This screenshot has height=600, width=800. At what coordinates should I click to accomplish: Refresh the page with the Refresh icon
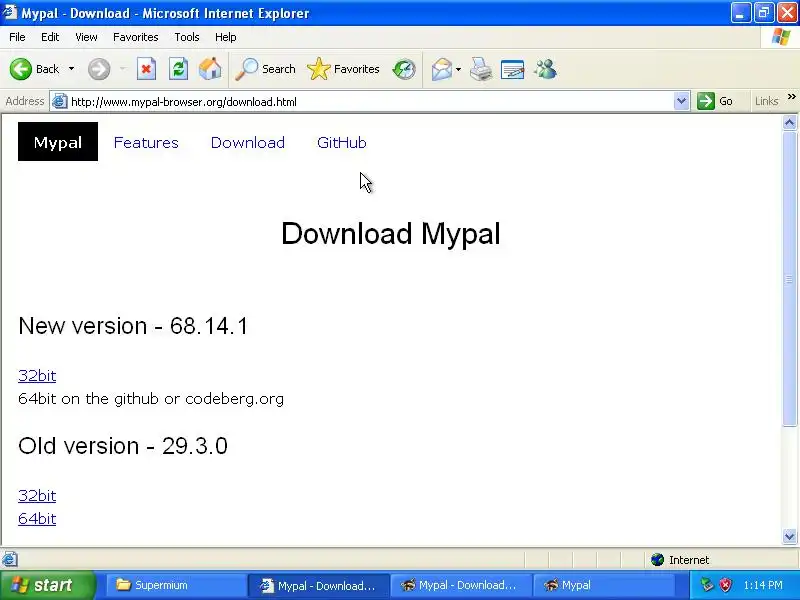click(178, 69)
